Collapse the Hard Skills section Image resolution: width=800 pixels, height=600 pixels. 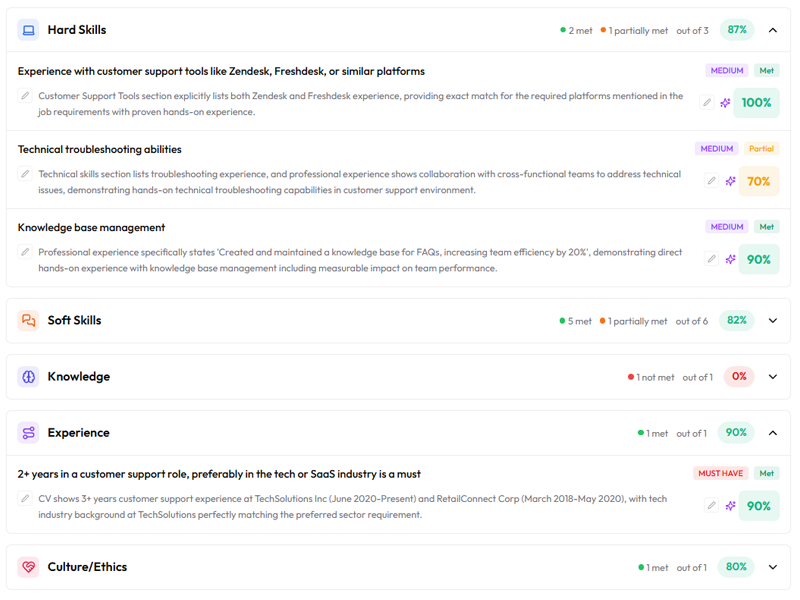[x=773, y=30]
